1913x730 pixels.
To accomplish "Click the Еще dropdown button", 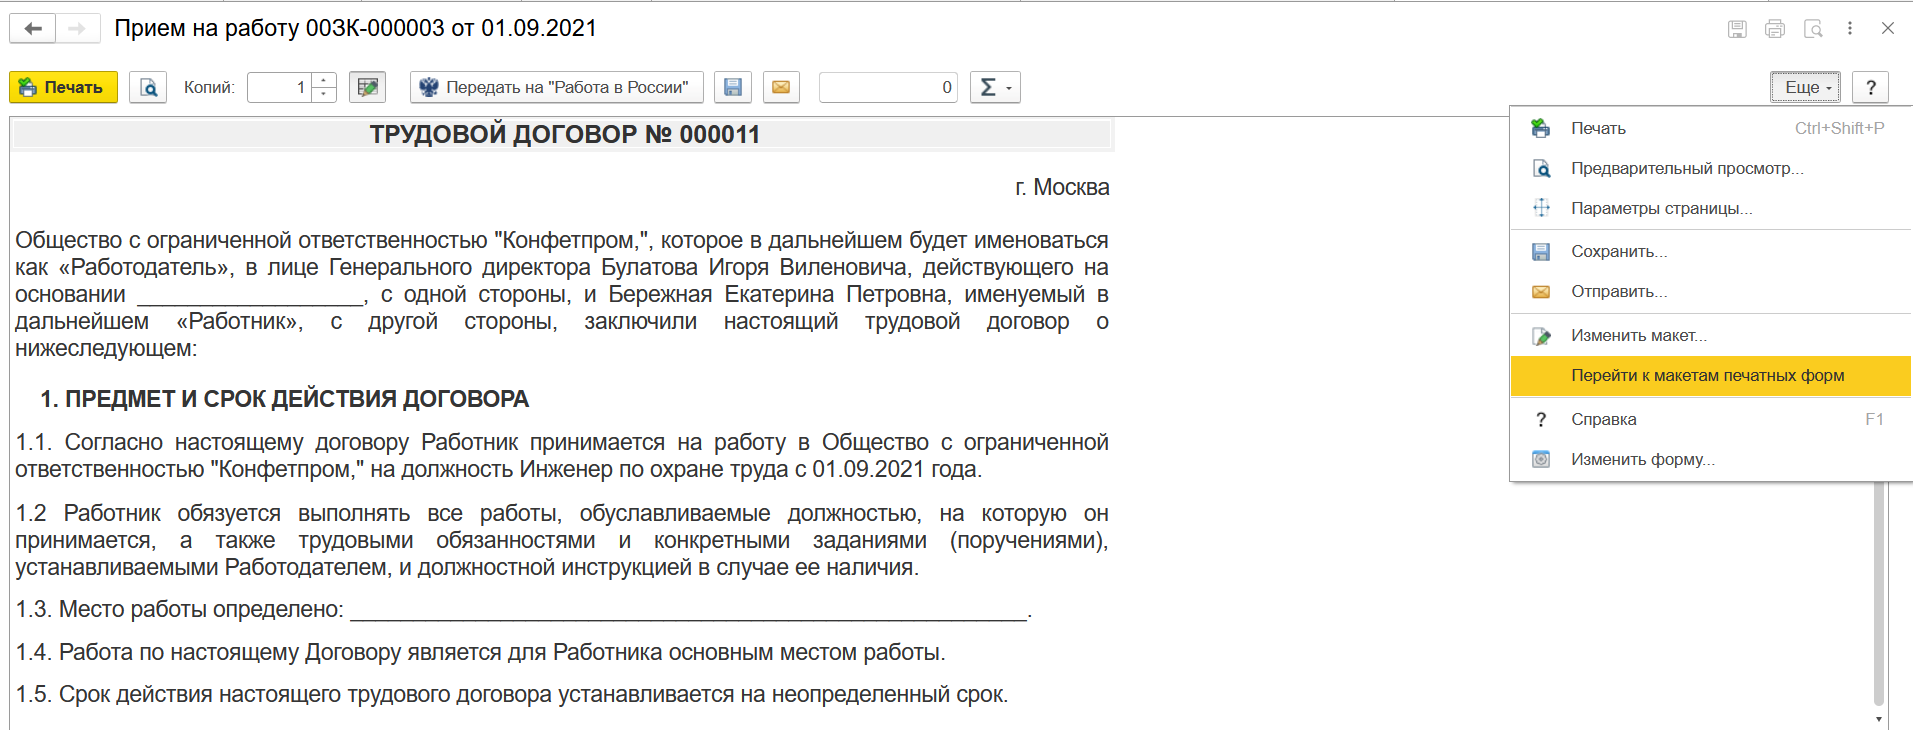I will click(1806, 87).
